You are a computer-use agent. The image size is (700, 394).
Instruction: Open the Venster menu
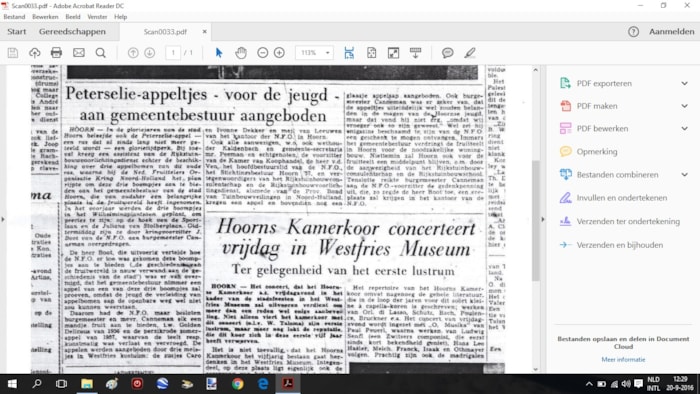(x=97, y=17)
